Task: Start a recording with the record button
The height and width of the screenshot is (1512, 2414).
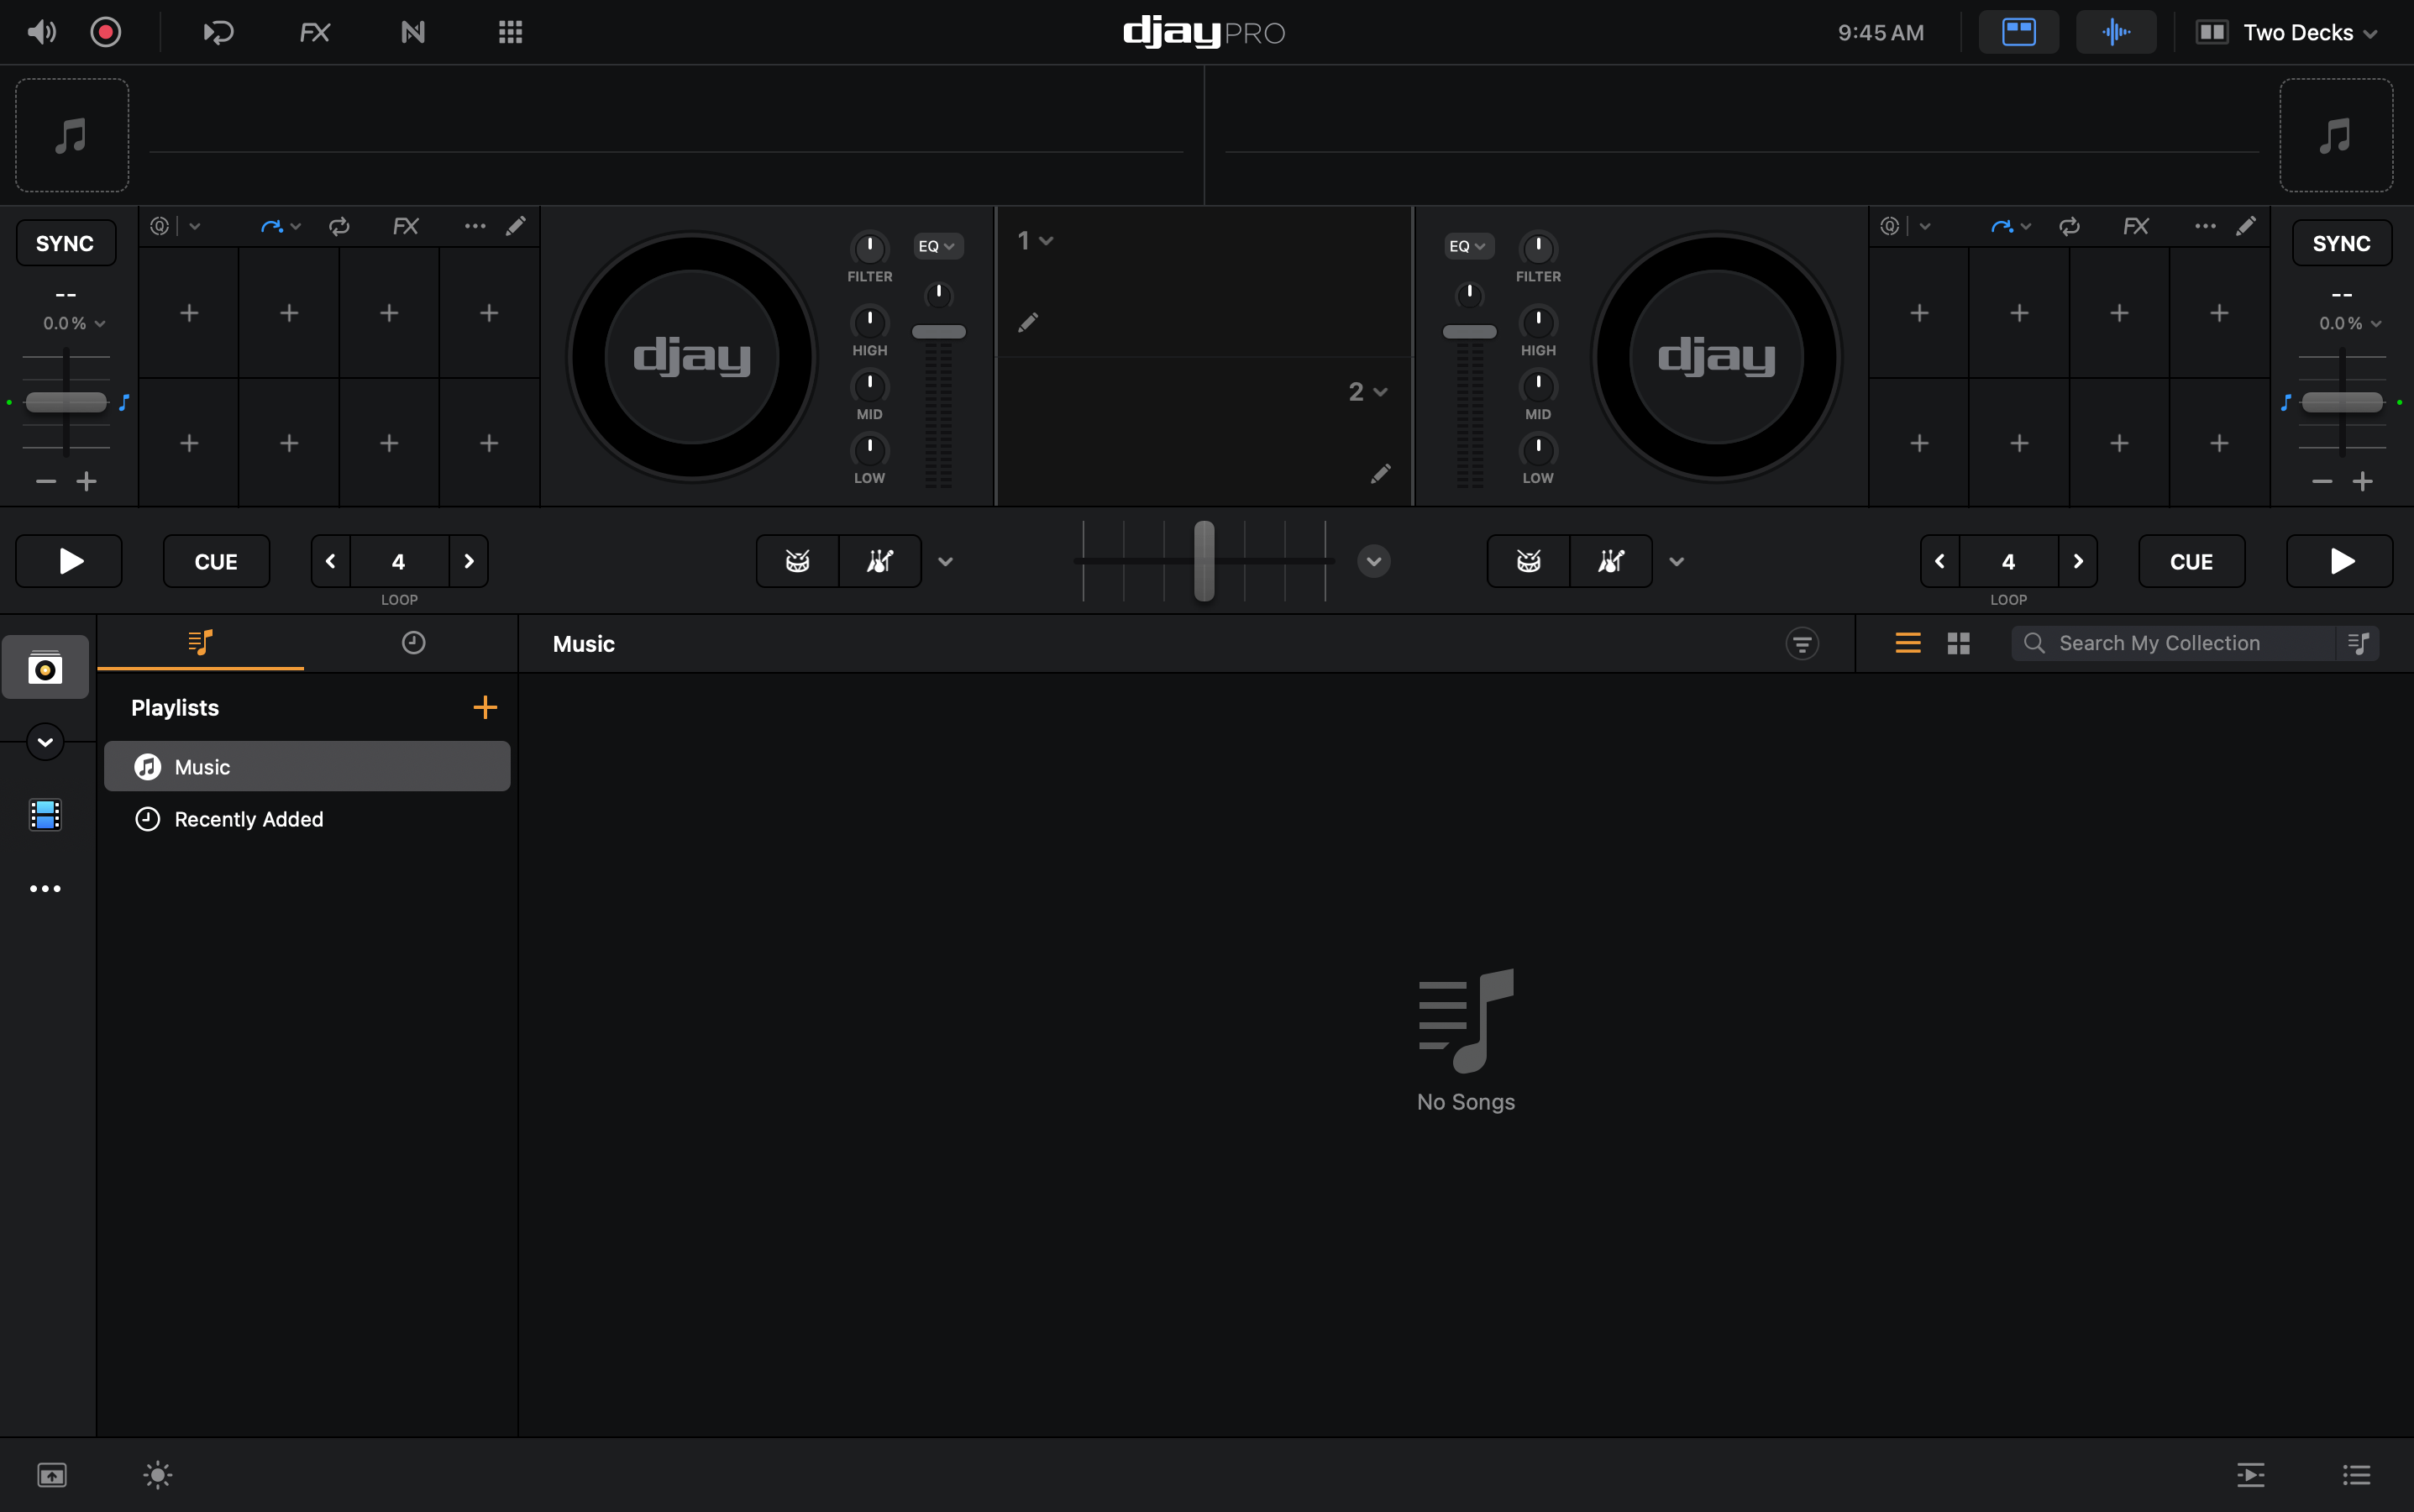Action: [105, 31]
